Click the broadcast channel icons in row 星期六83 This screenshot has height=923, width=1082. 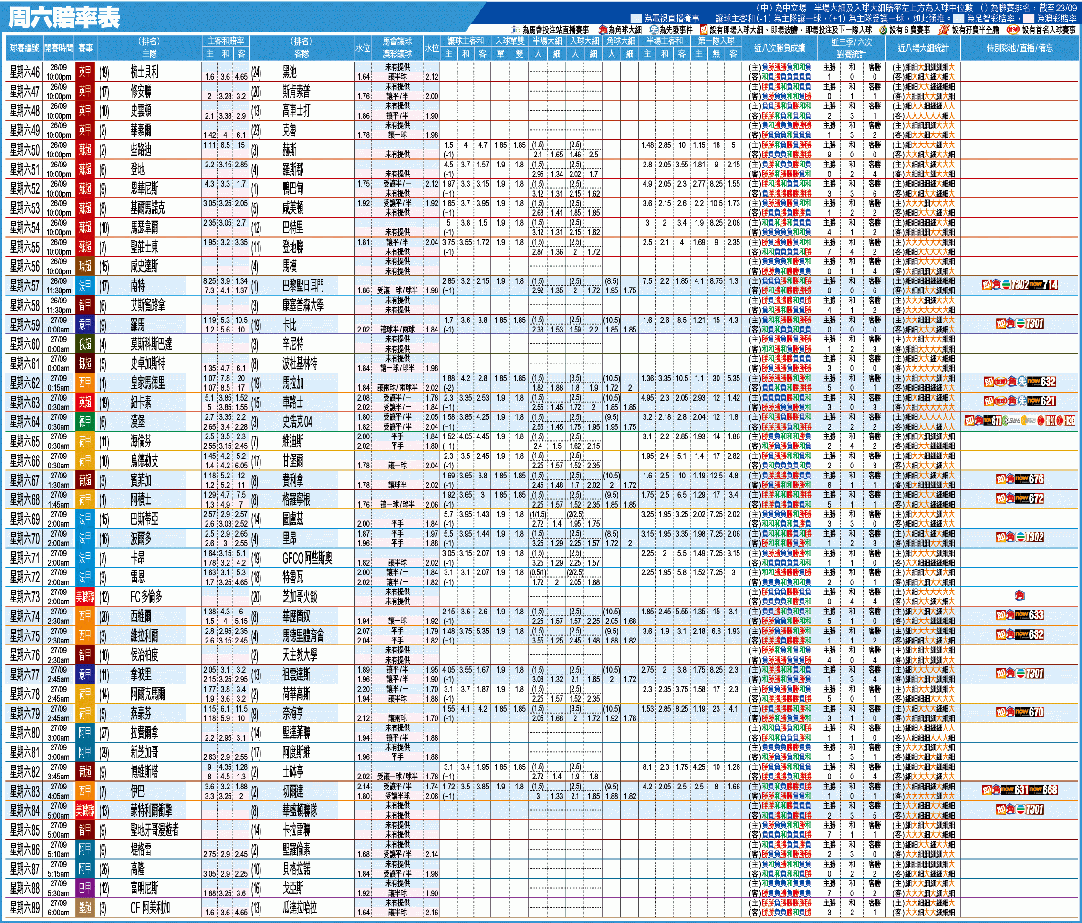pos(1020,790)
